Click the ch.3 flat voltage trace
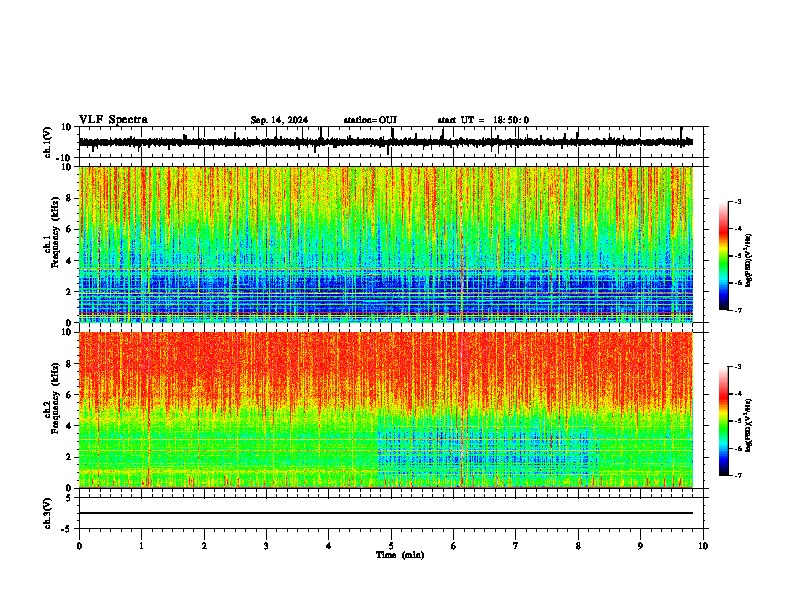 pyautogui.click(x=386, y=513)
